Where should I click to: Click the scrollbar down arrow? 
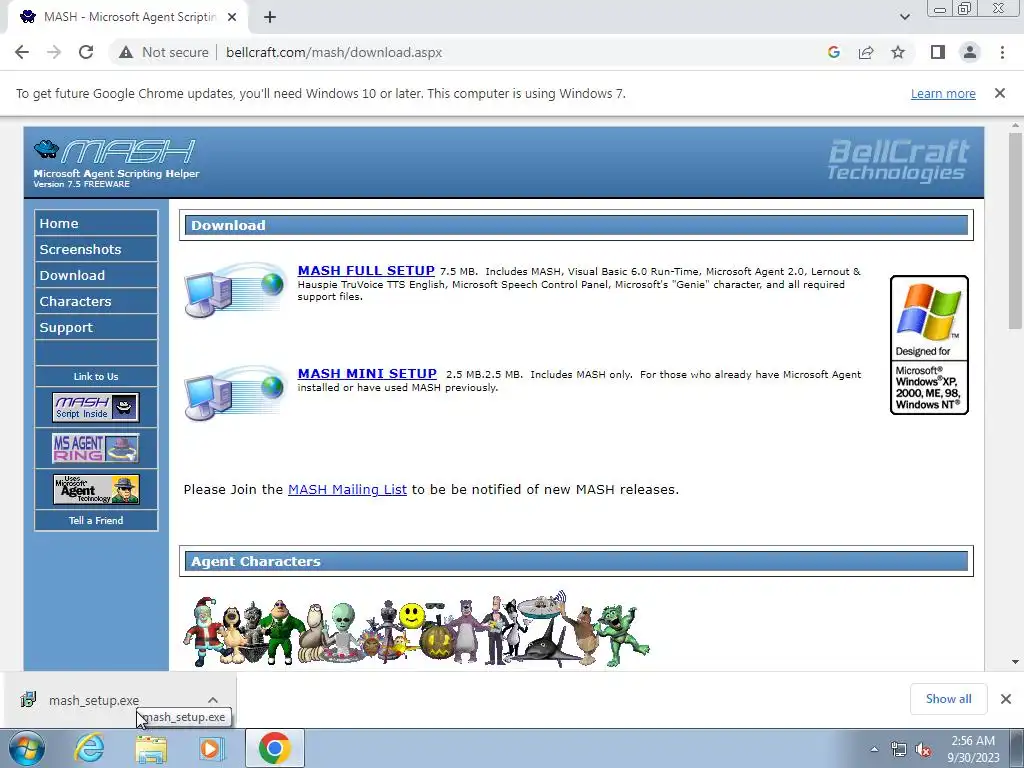[1015, 662]
